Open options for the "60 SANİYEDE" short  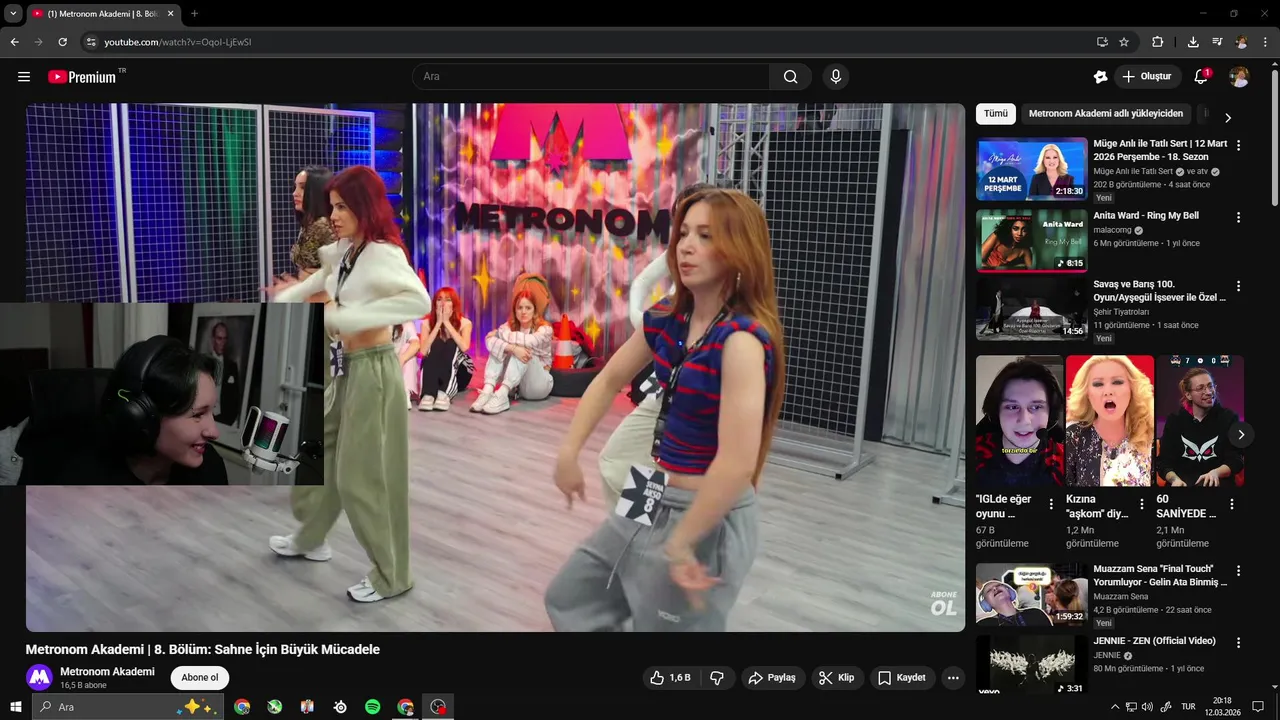(1232, 505)
